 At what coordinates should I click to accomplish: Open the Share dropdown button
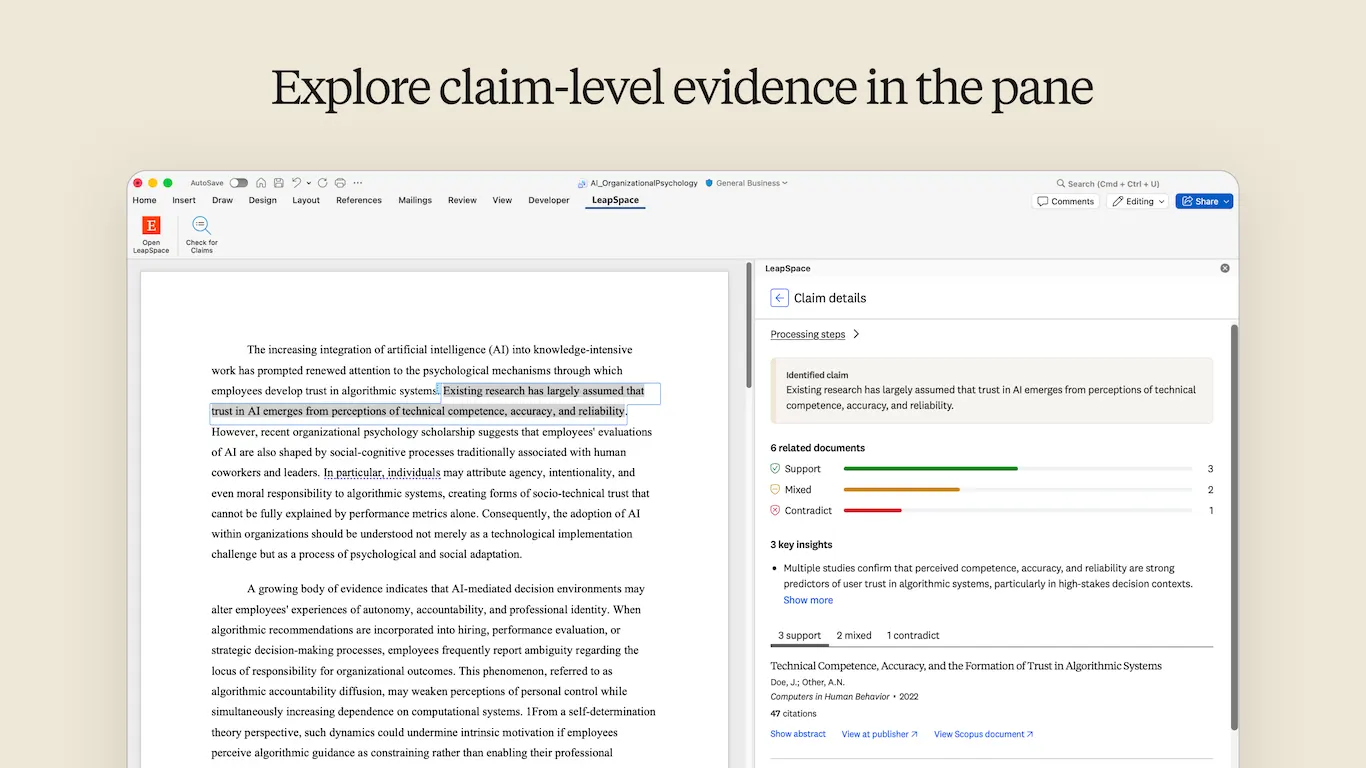coord(1204,201)
